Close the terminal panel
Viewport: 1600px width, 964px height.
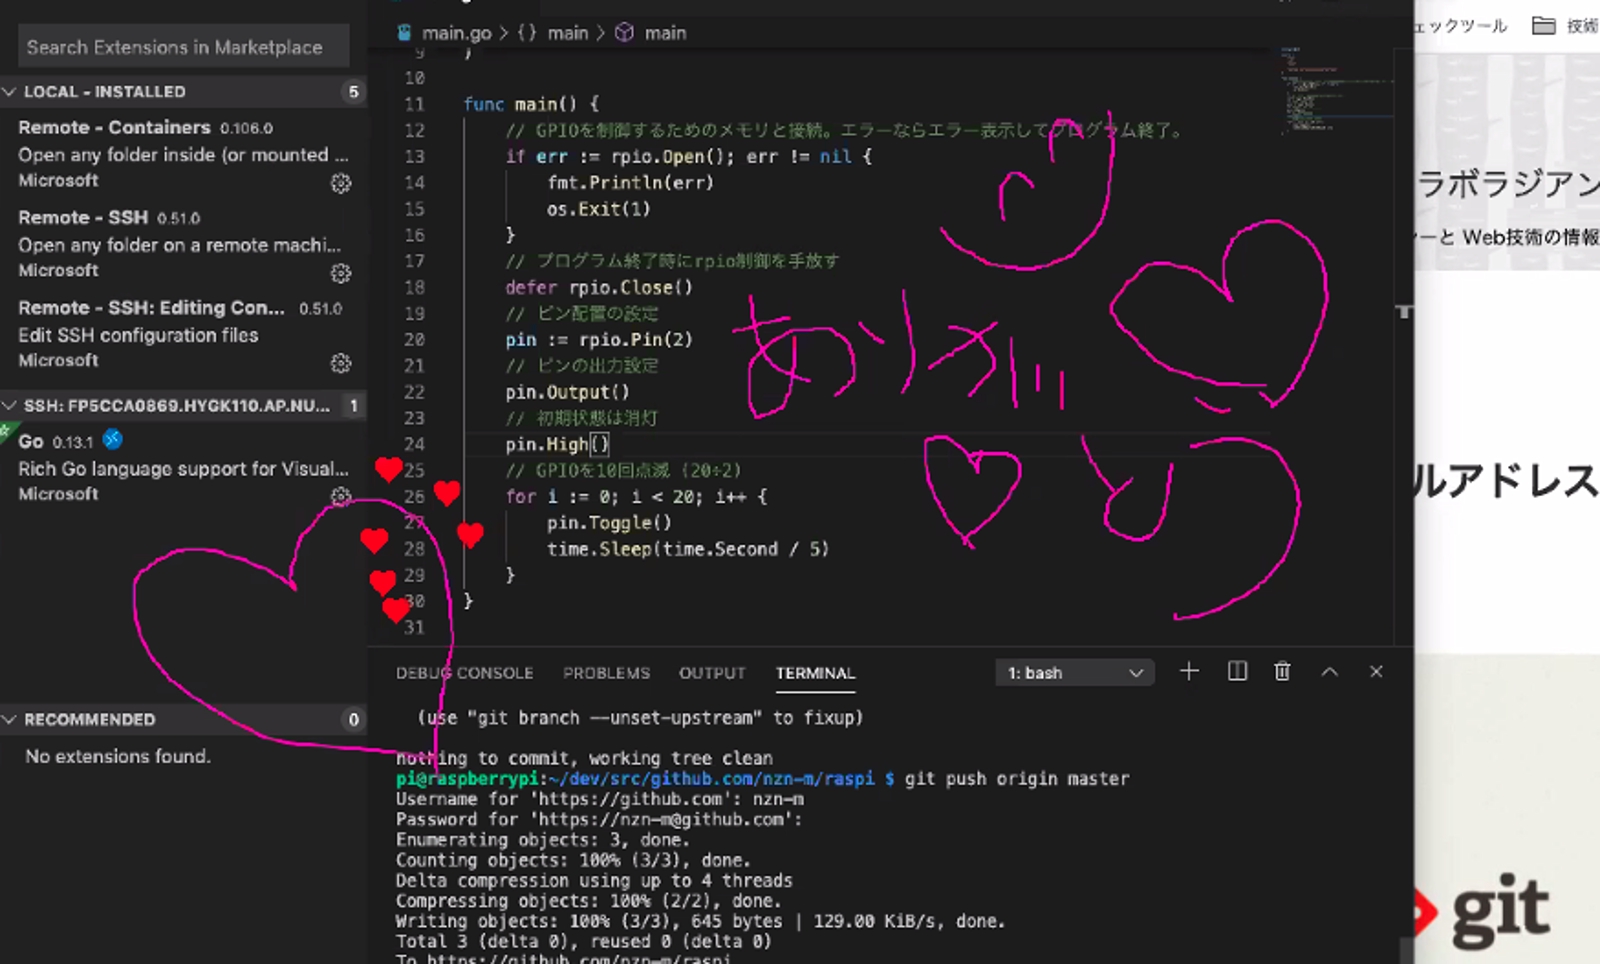point(1376,672)
